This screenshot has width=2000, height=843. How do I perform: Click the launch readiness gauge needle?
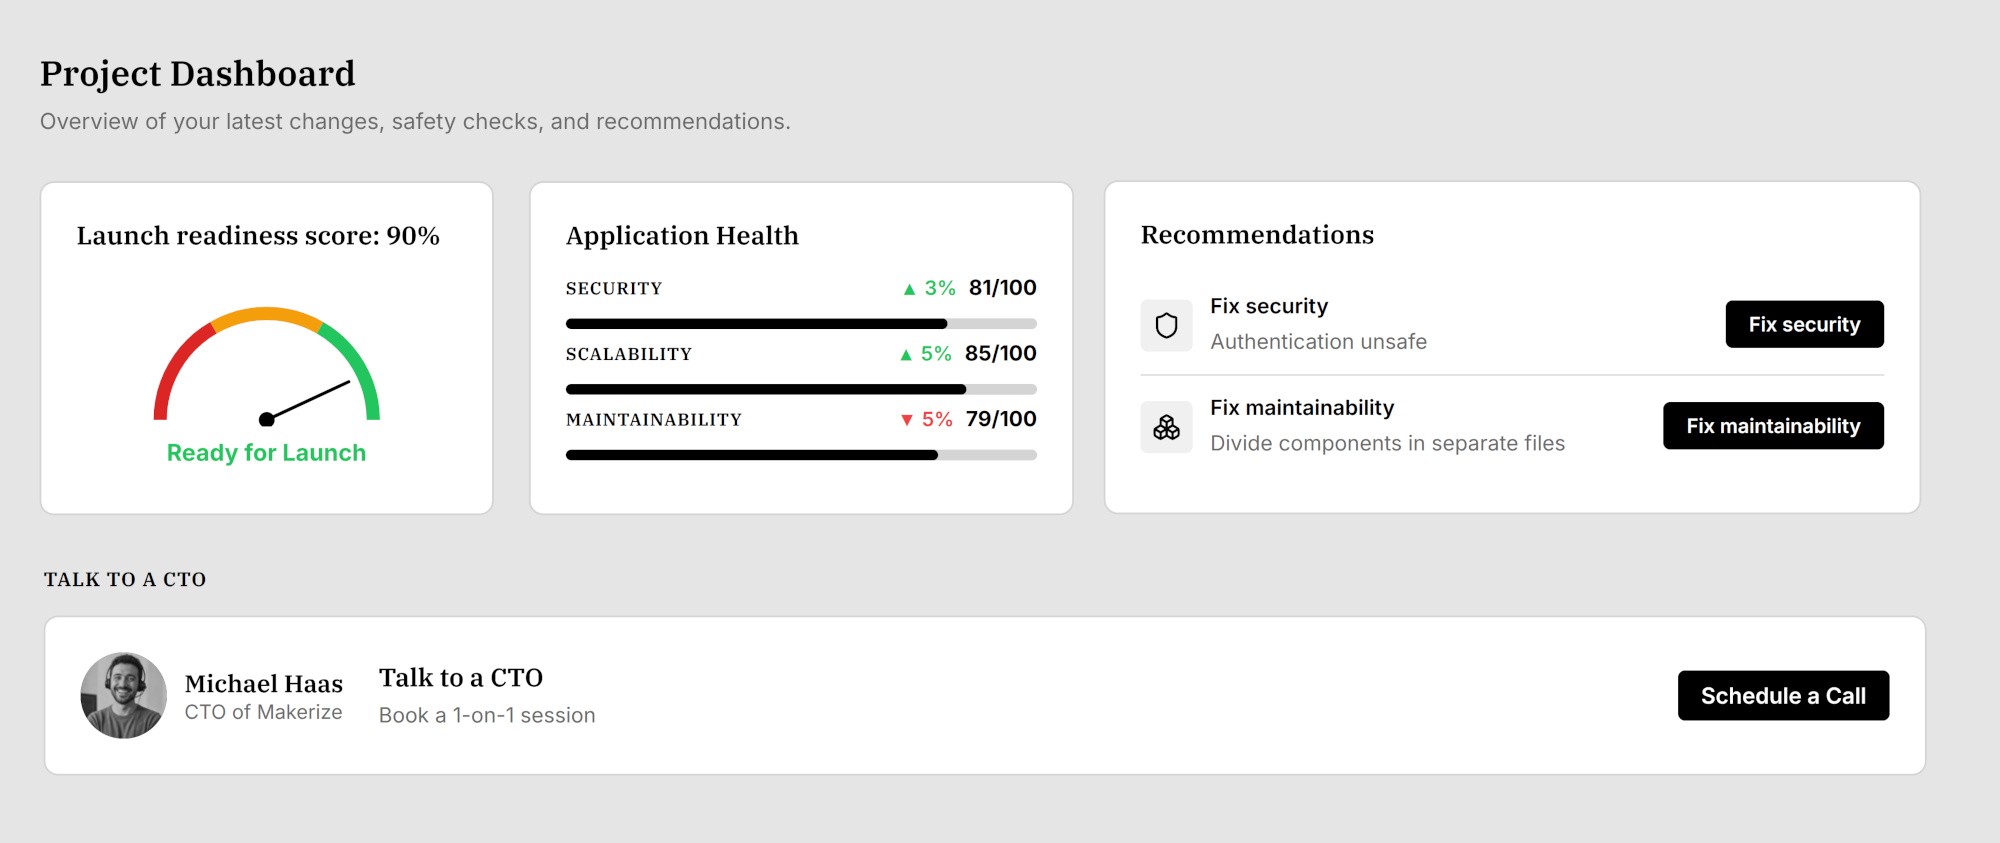(308, 400)
